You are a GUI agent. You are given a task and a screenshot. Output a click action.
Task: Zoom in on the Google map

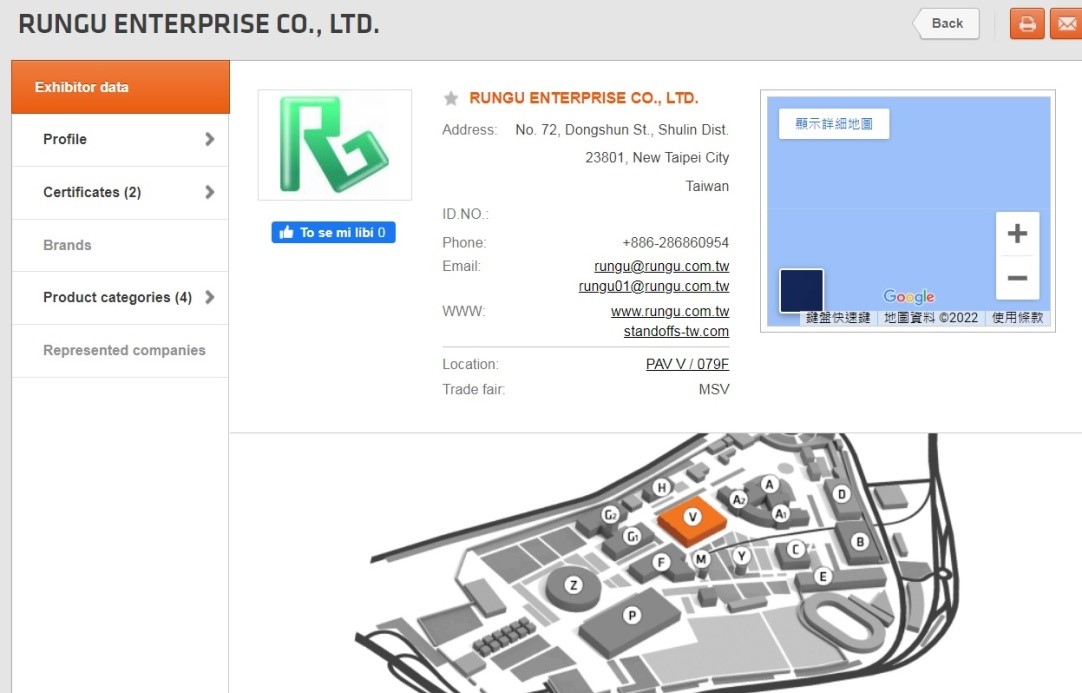[x=1017, y=234]
